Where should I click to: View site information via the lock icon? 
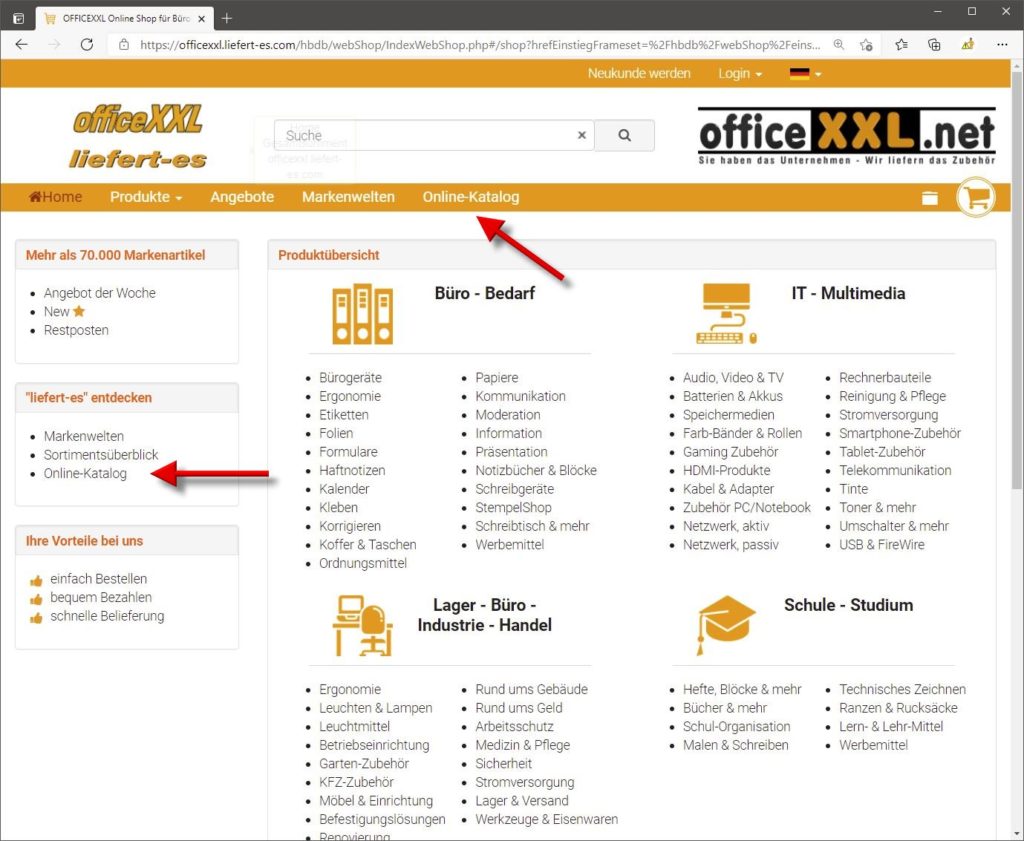(123, 44)
